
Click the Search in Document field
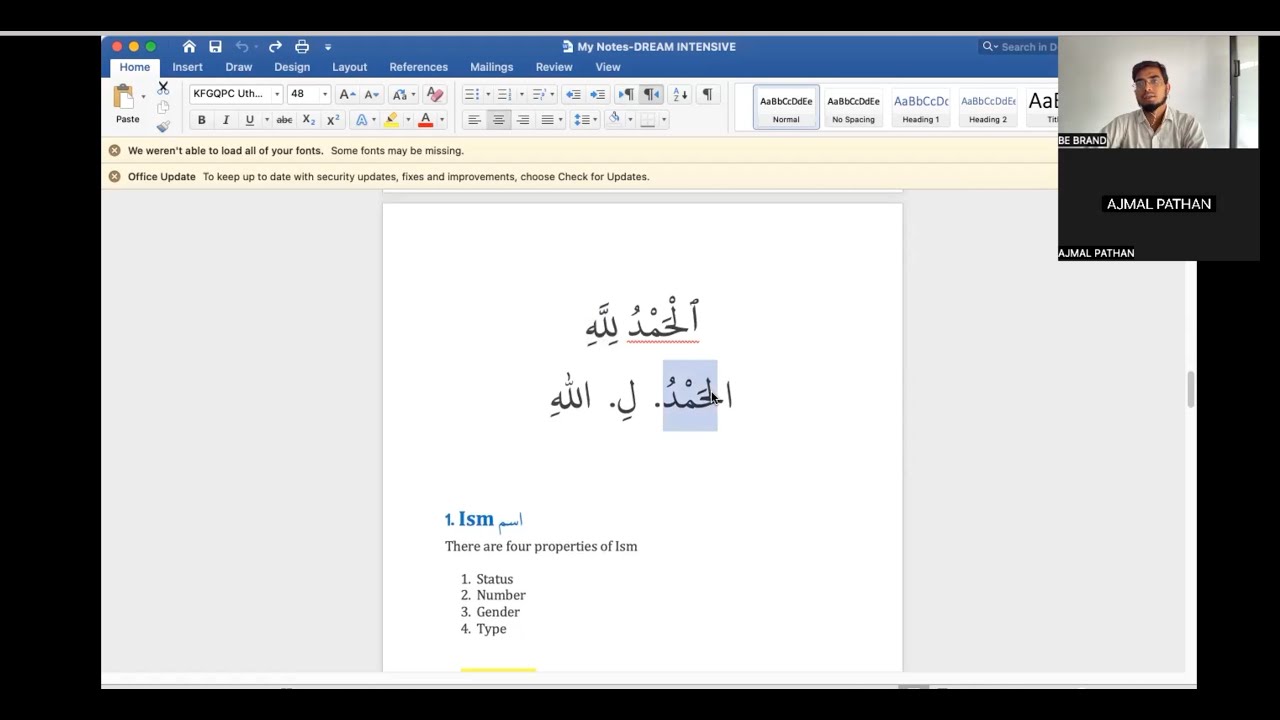[x=1019, y=46]
